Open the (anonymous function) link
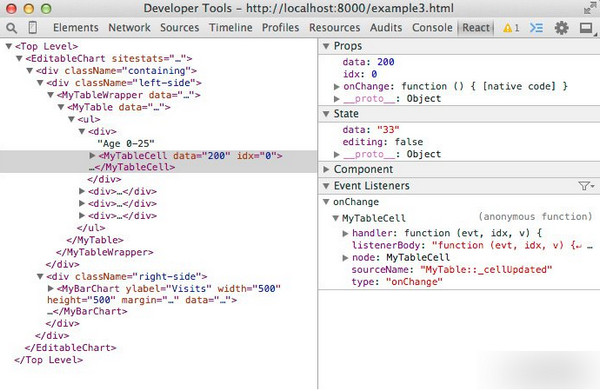This screenshot has height=391, width=600. coord(535,217)
